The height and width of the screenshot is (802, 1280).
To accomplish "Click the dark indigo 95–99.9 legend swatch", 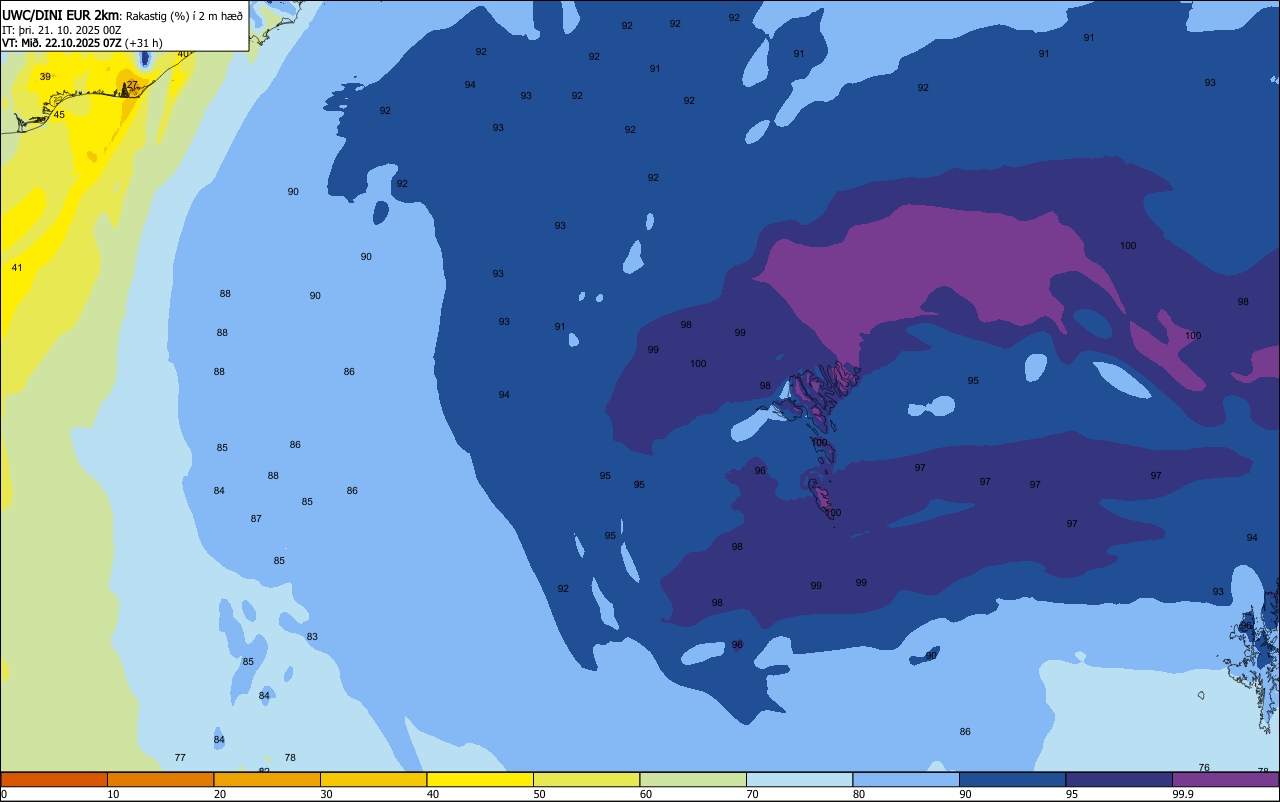I will click(x=1119, y=779).
